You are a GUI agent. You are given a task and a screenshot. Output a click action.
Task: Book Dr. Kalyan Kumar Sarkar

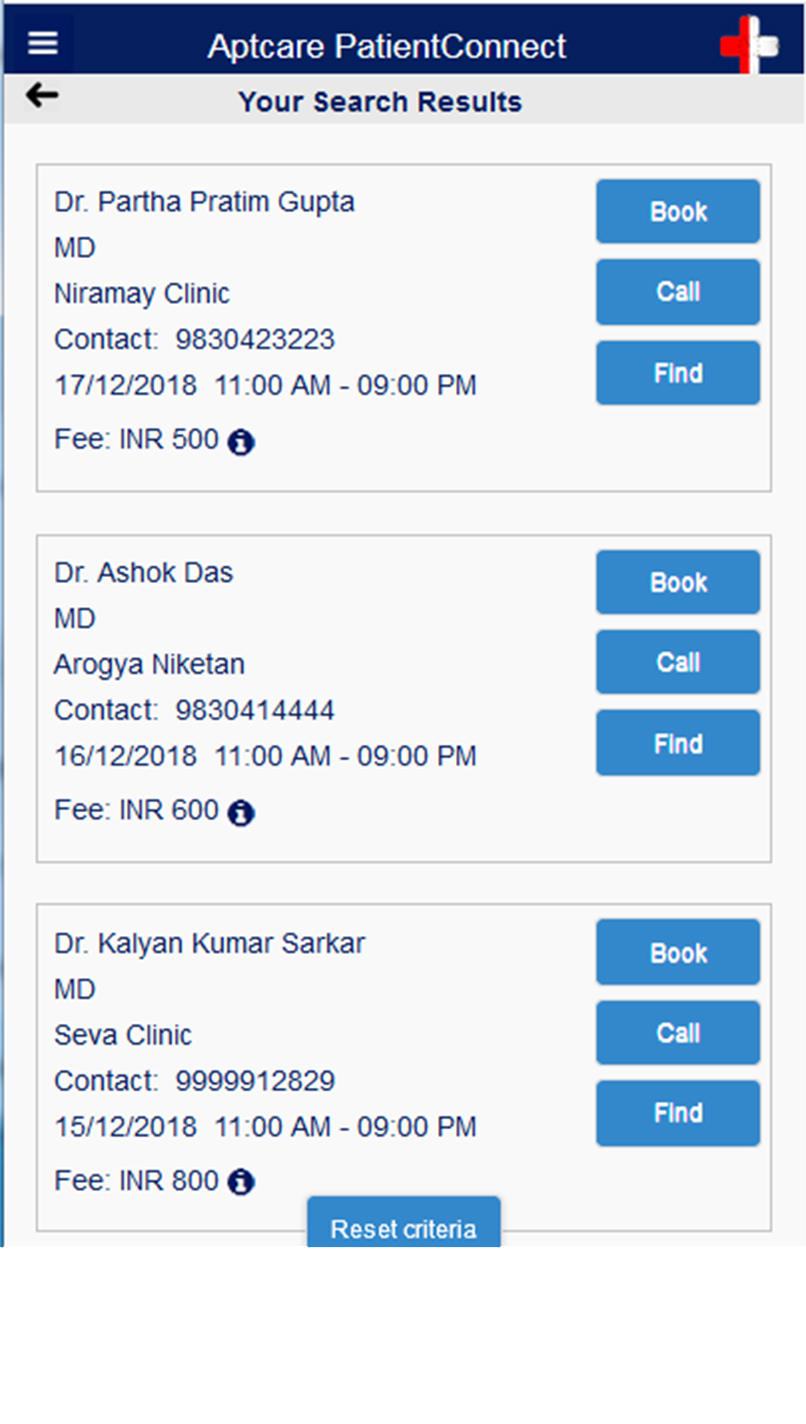pos(678,953)
